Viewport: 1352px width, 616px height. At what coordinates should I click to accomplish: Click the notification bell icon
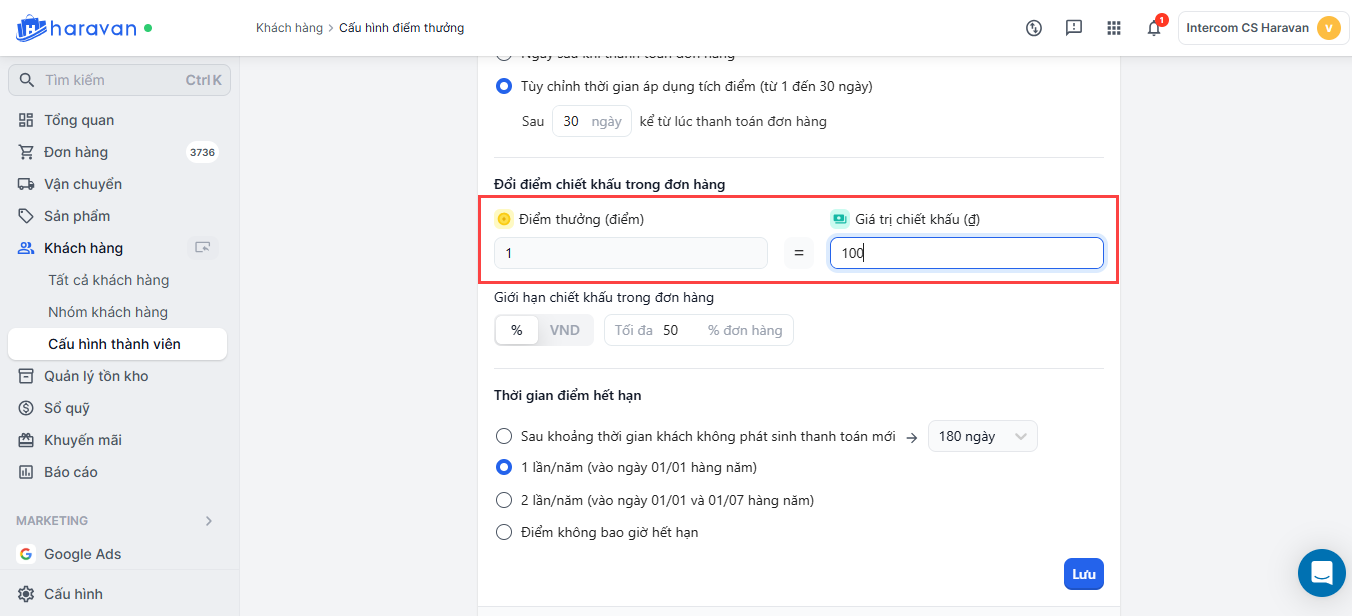[1153, 28]
